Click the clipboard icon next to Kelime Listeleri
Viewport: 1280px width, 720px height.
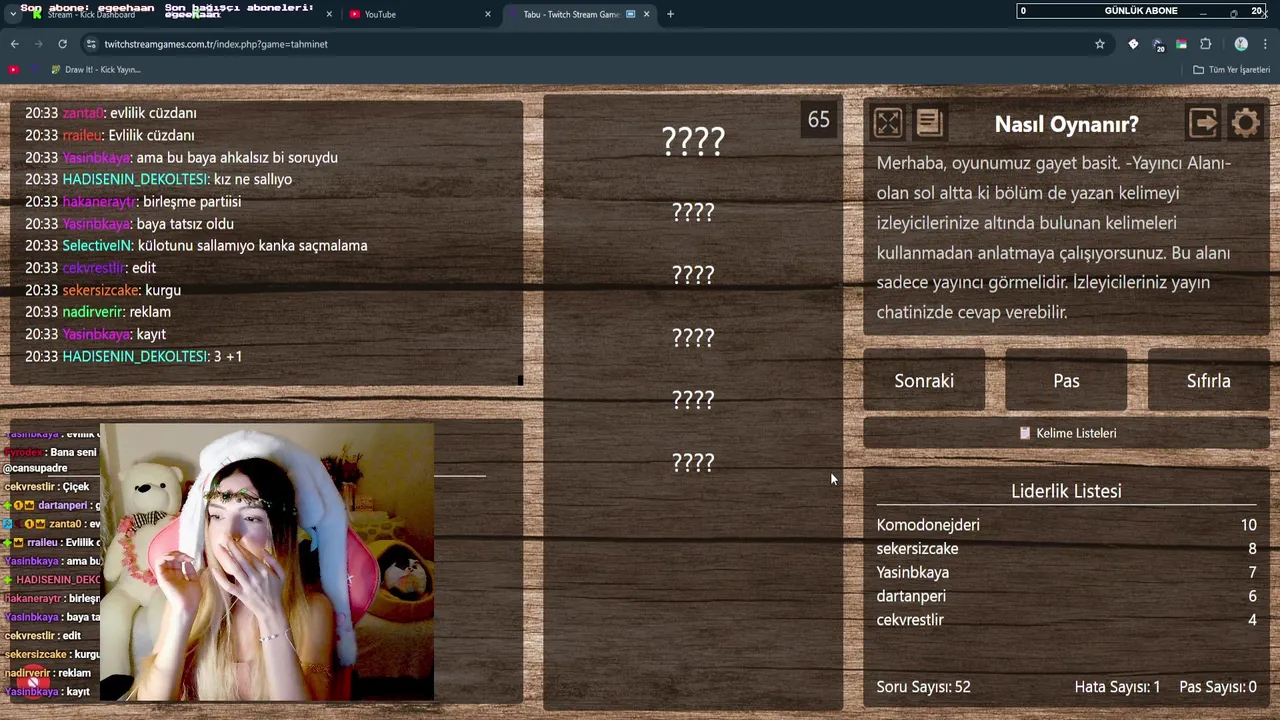[1025, 433]
